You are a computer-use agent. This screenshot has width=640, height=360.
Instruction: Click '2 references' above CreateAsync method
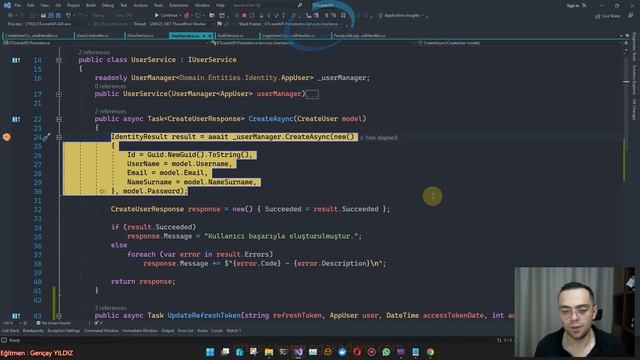coord(110,111)
